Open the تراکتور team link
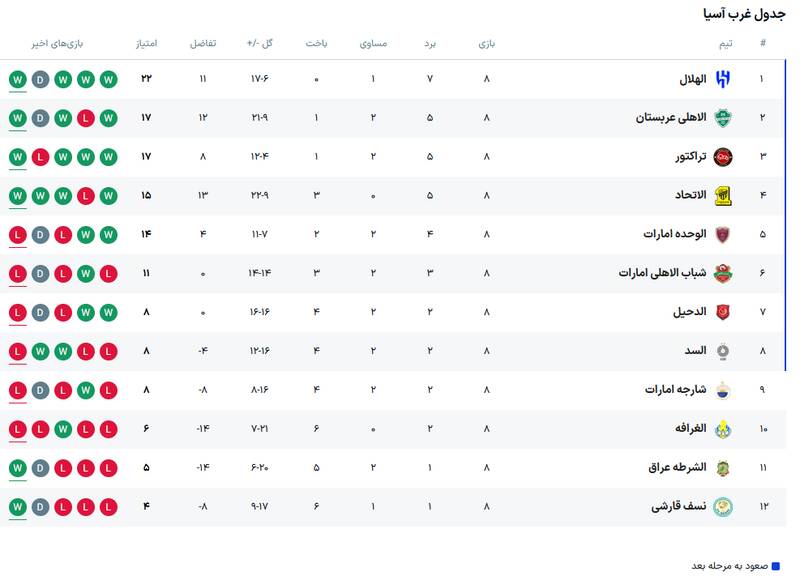The width and height of the screenshot is (800, 576). [687, 157]
